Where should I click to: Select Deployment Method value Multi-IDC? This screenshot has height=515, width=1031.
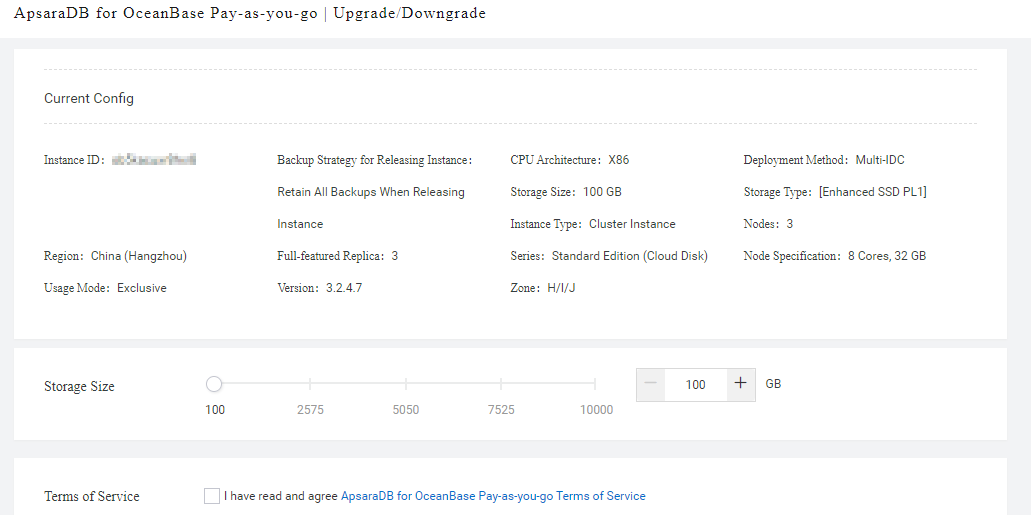[880, 160]
